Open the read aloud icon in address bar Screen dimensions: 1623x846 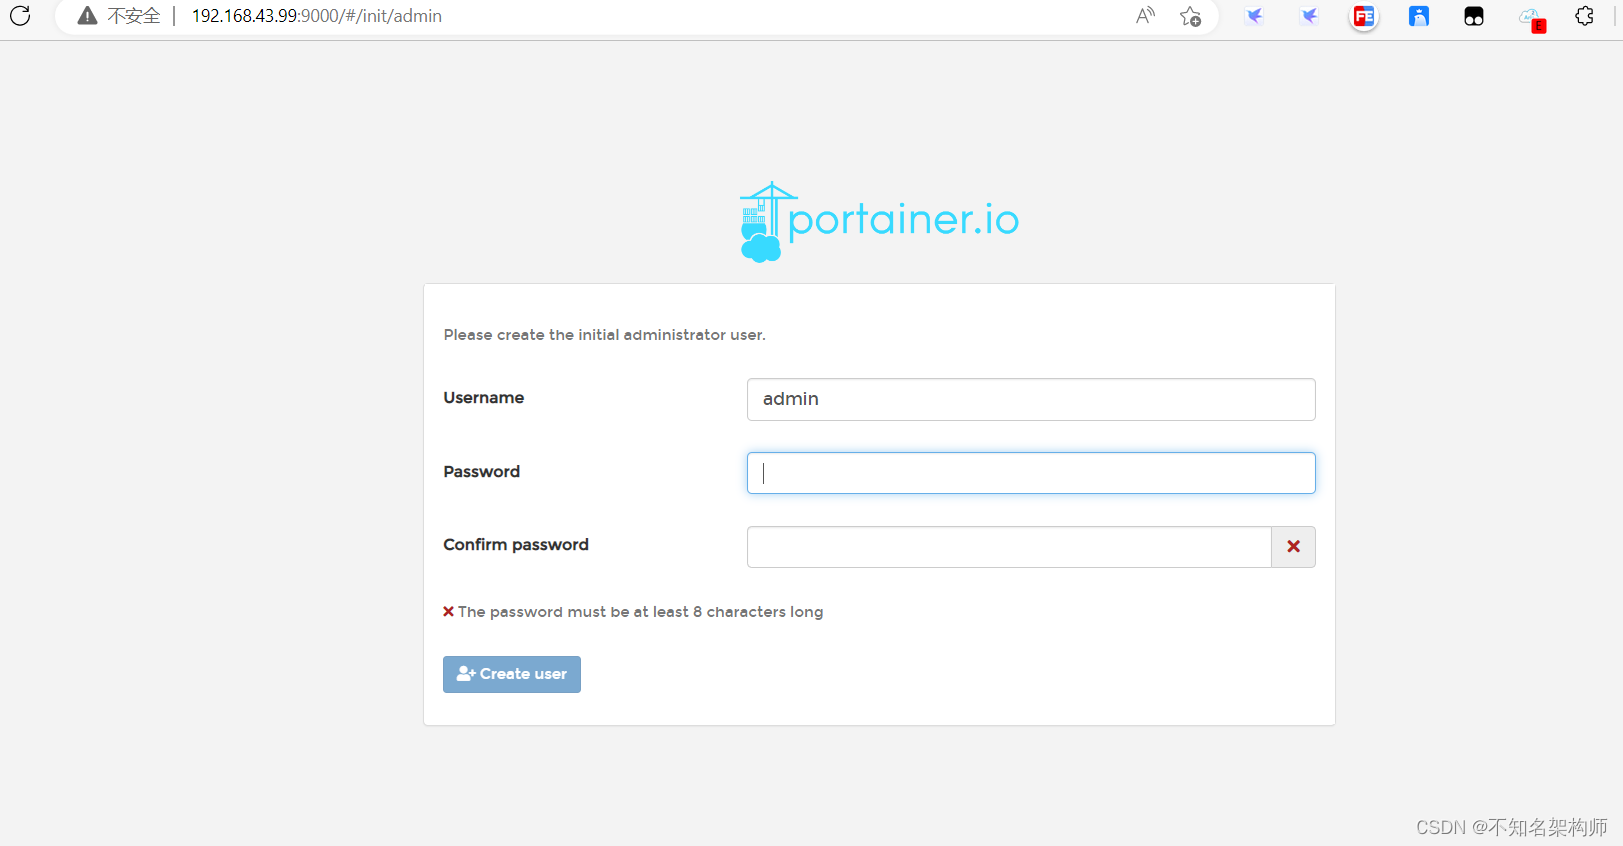pos(1145,16)
